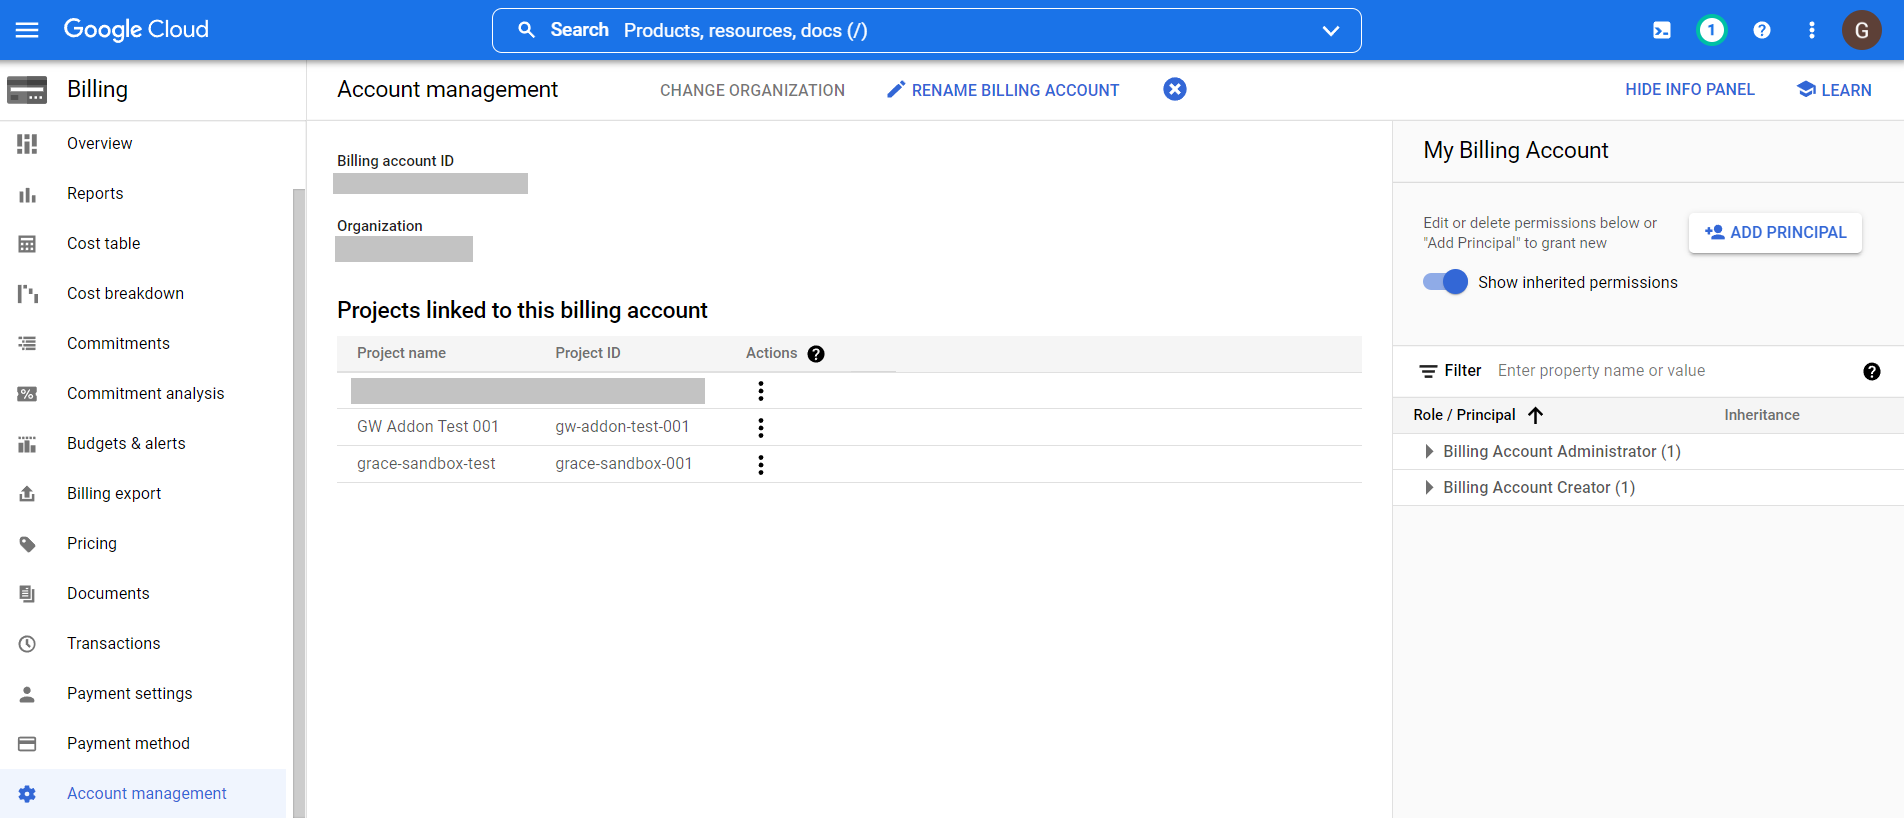Open the main navigation hamburger menu
The width and height of the screenshot is (1904, 818).
[x=27, y=30]
